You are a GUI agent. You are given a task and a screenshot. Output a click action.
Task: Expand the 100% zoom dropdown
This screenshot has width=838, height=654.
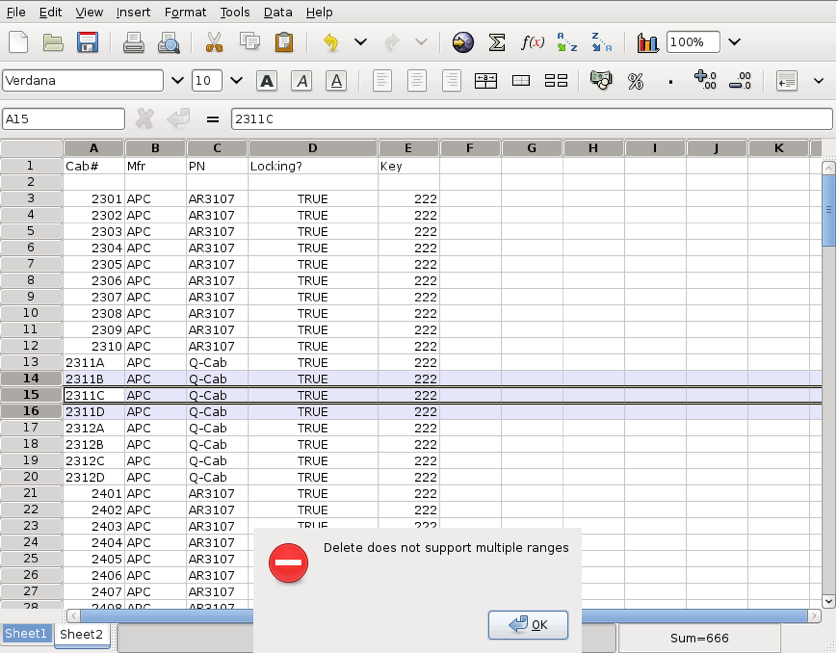point(734,42)
